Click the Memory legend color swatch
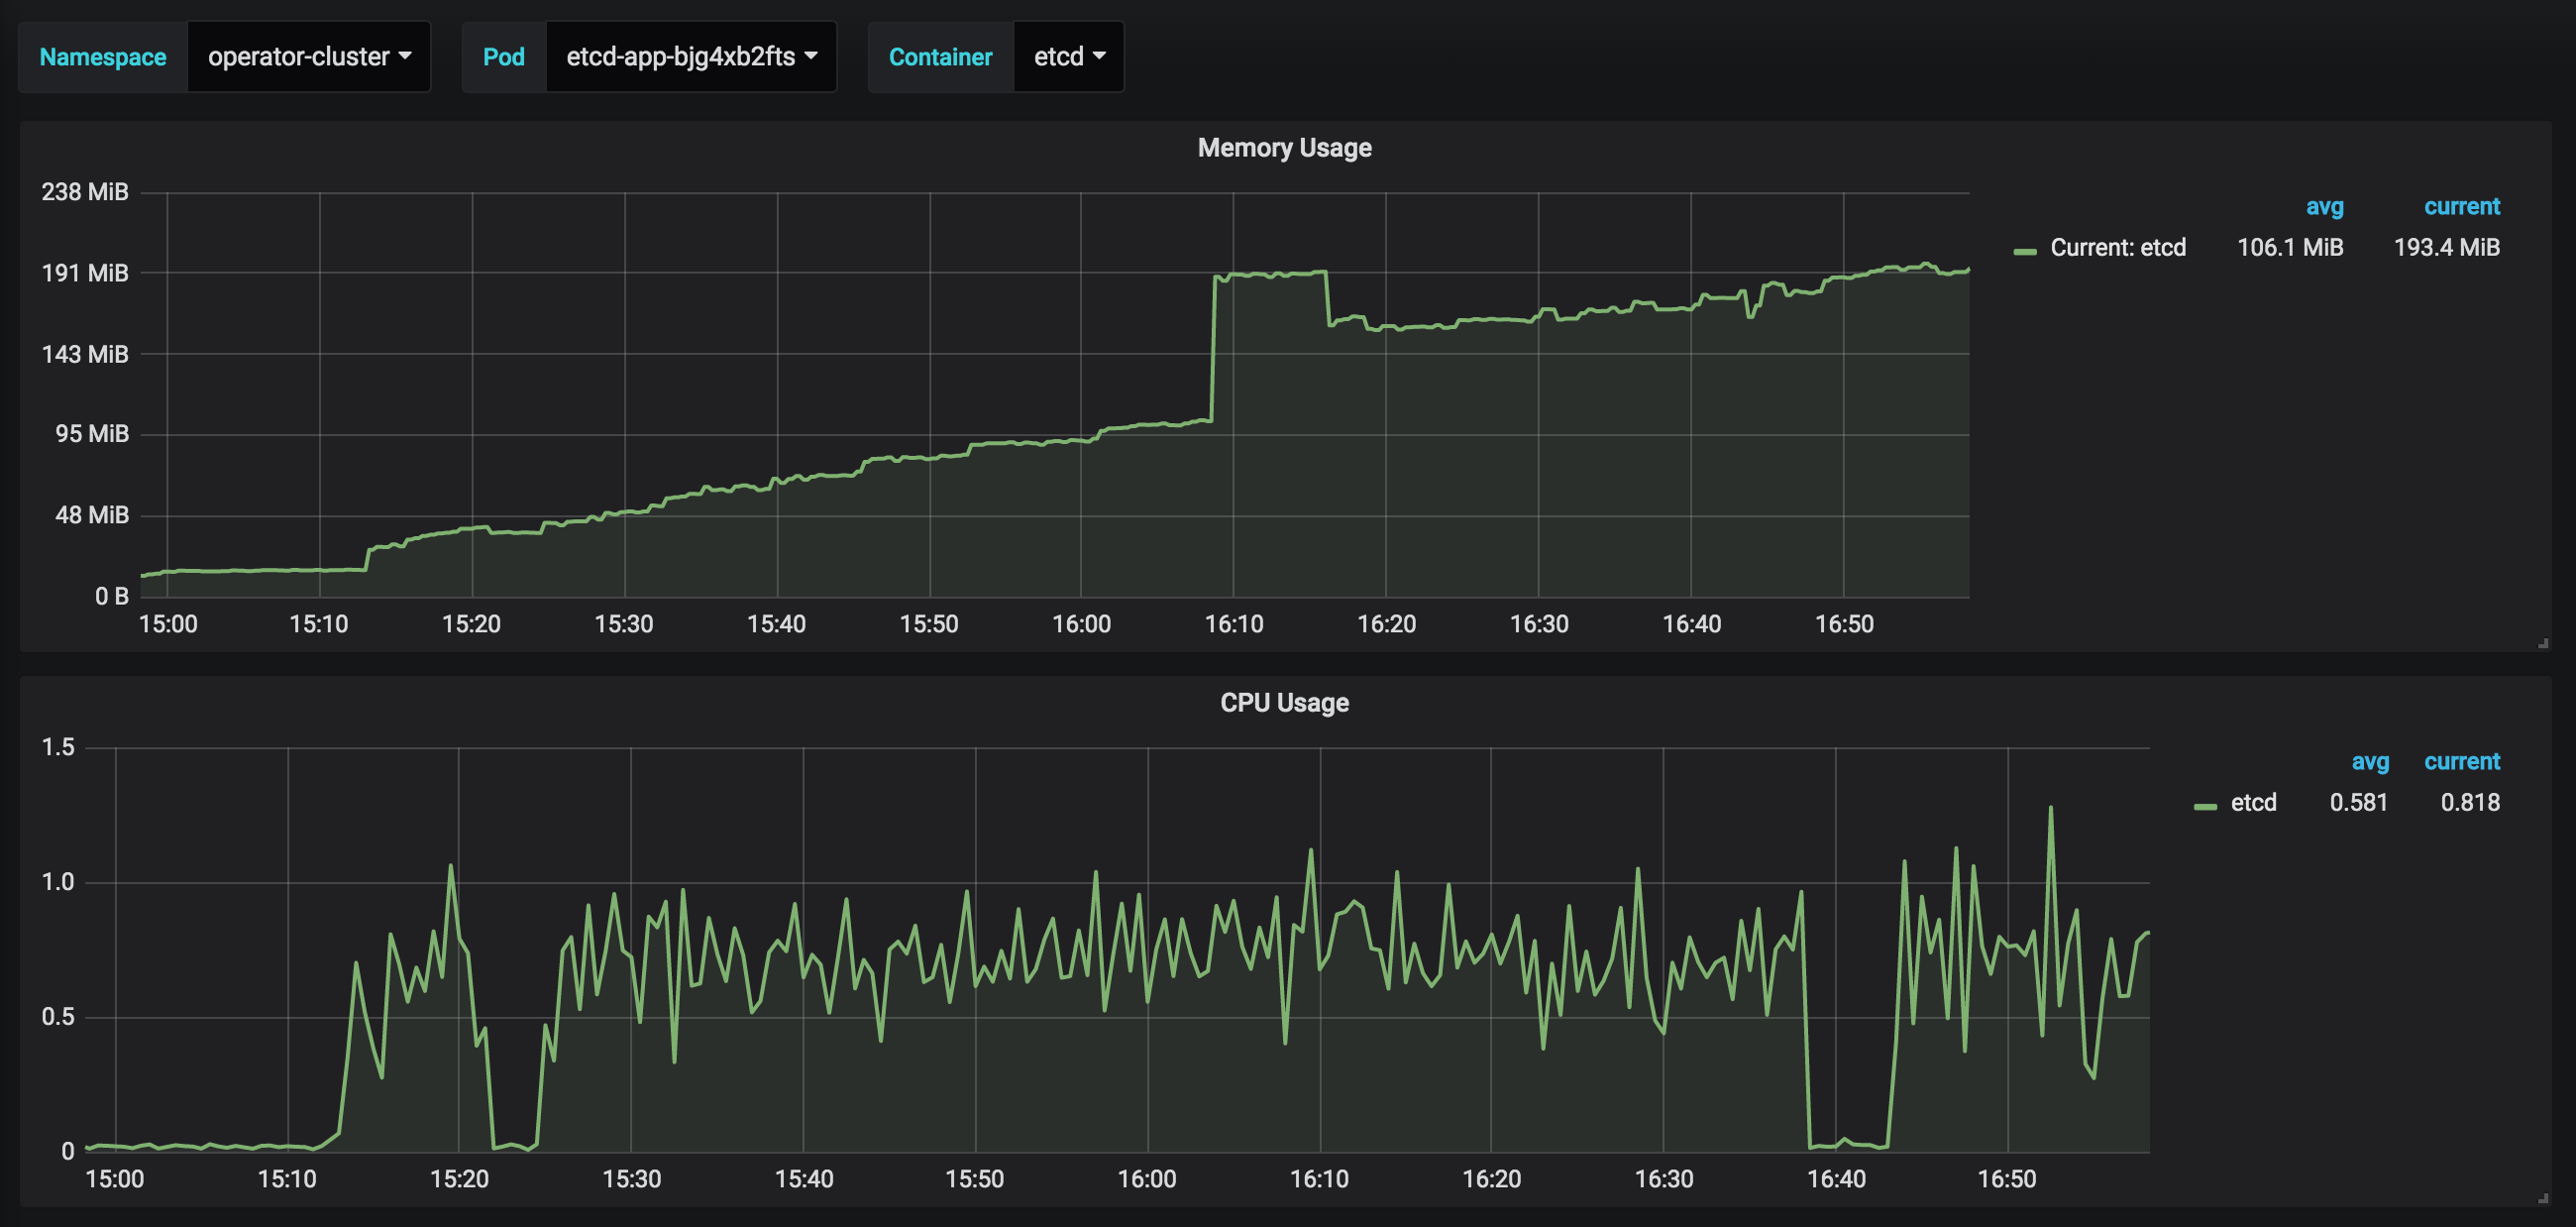 point(2025,251)
